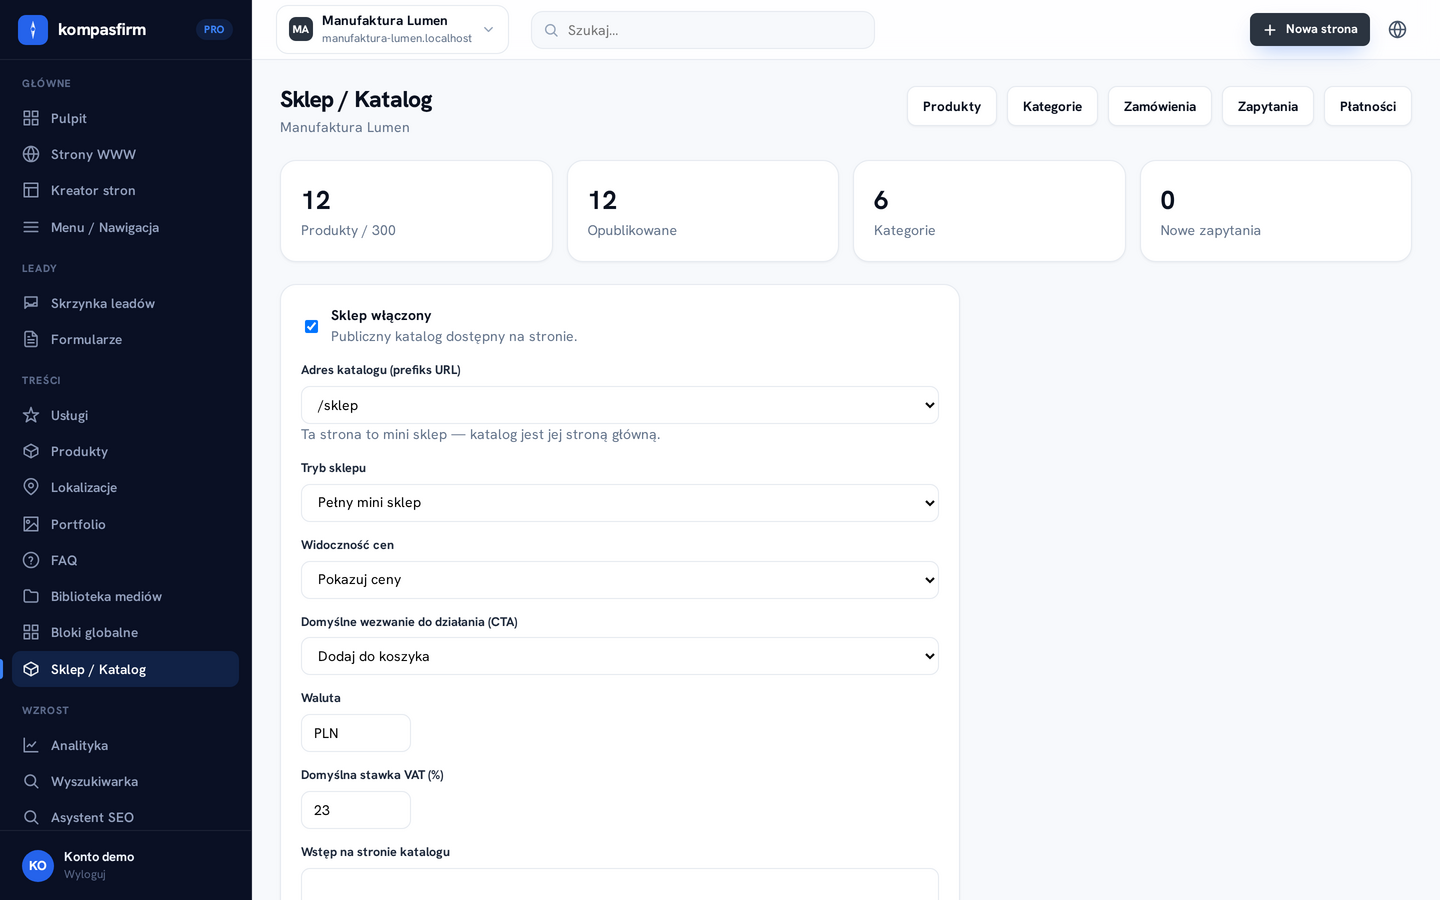Open Pulpit in the sidebar menu

pos(126,118)
